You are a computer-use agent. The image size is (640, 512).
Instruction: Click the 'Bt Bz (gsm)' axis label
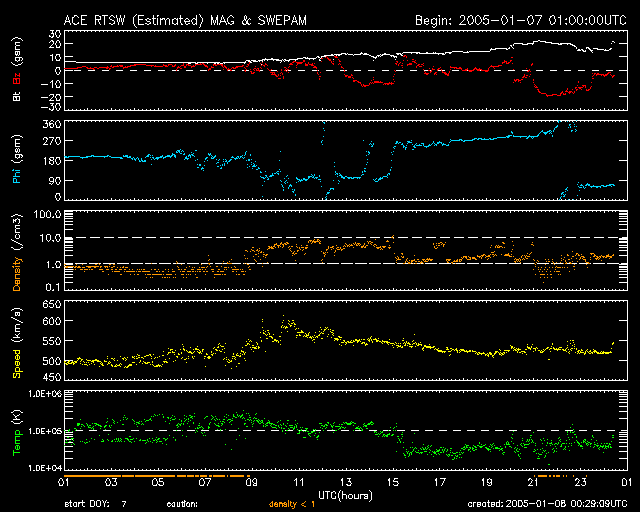[x=17, y=70]
